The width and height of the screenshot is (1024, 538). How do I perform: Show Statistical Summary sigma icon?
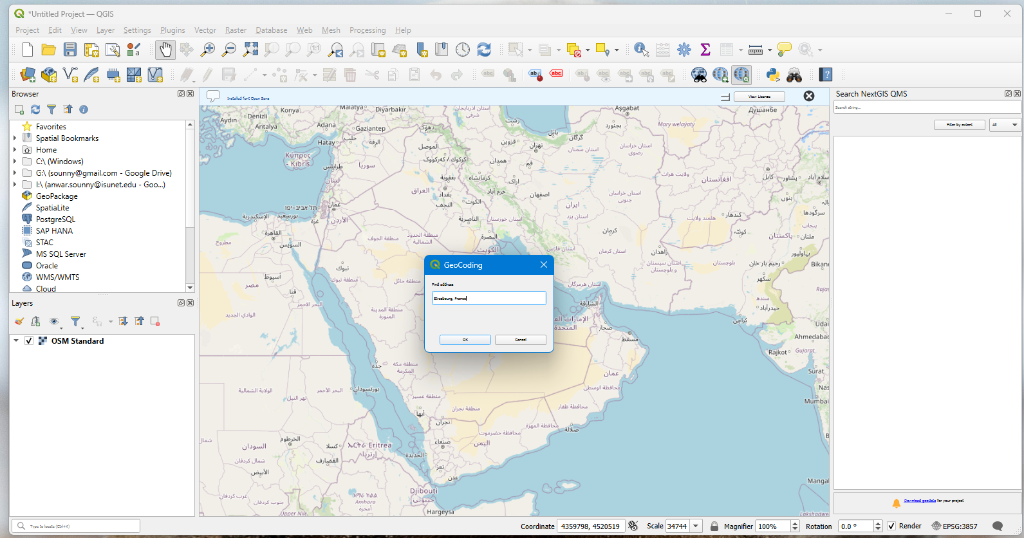(705, 50)
